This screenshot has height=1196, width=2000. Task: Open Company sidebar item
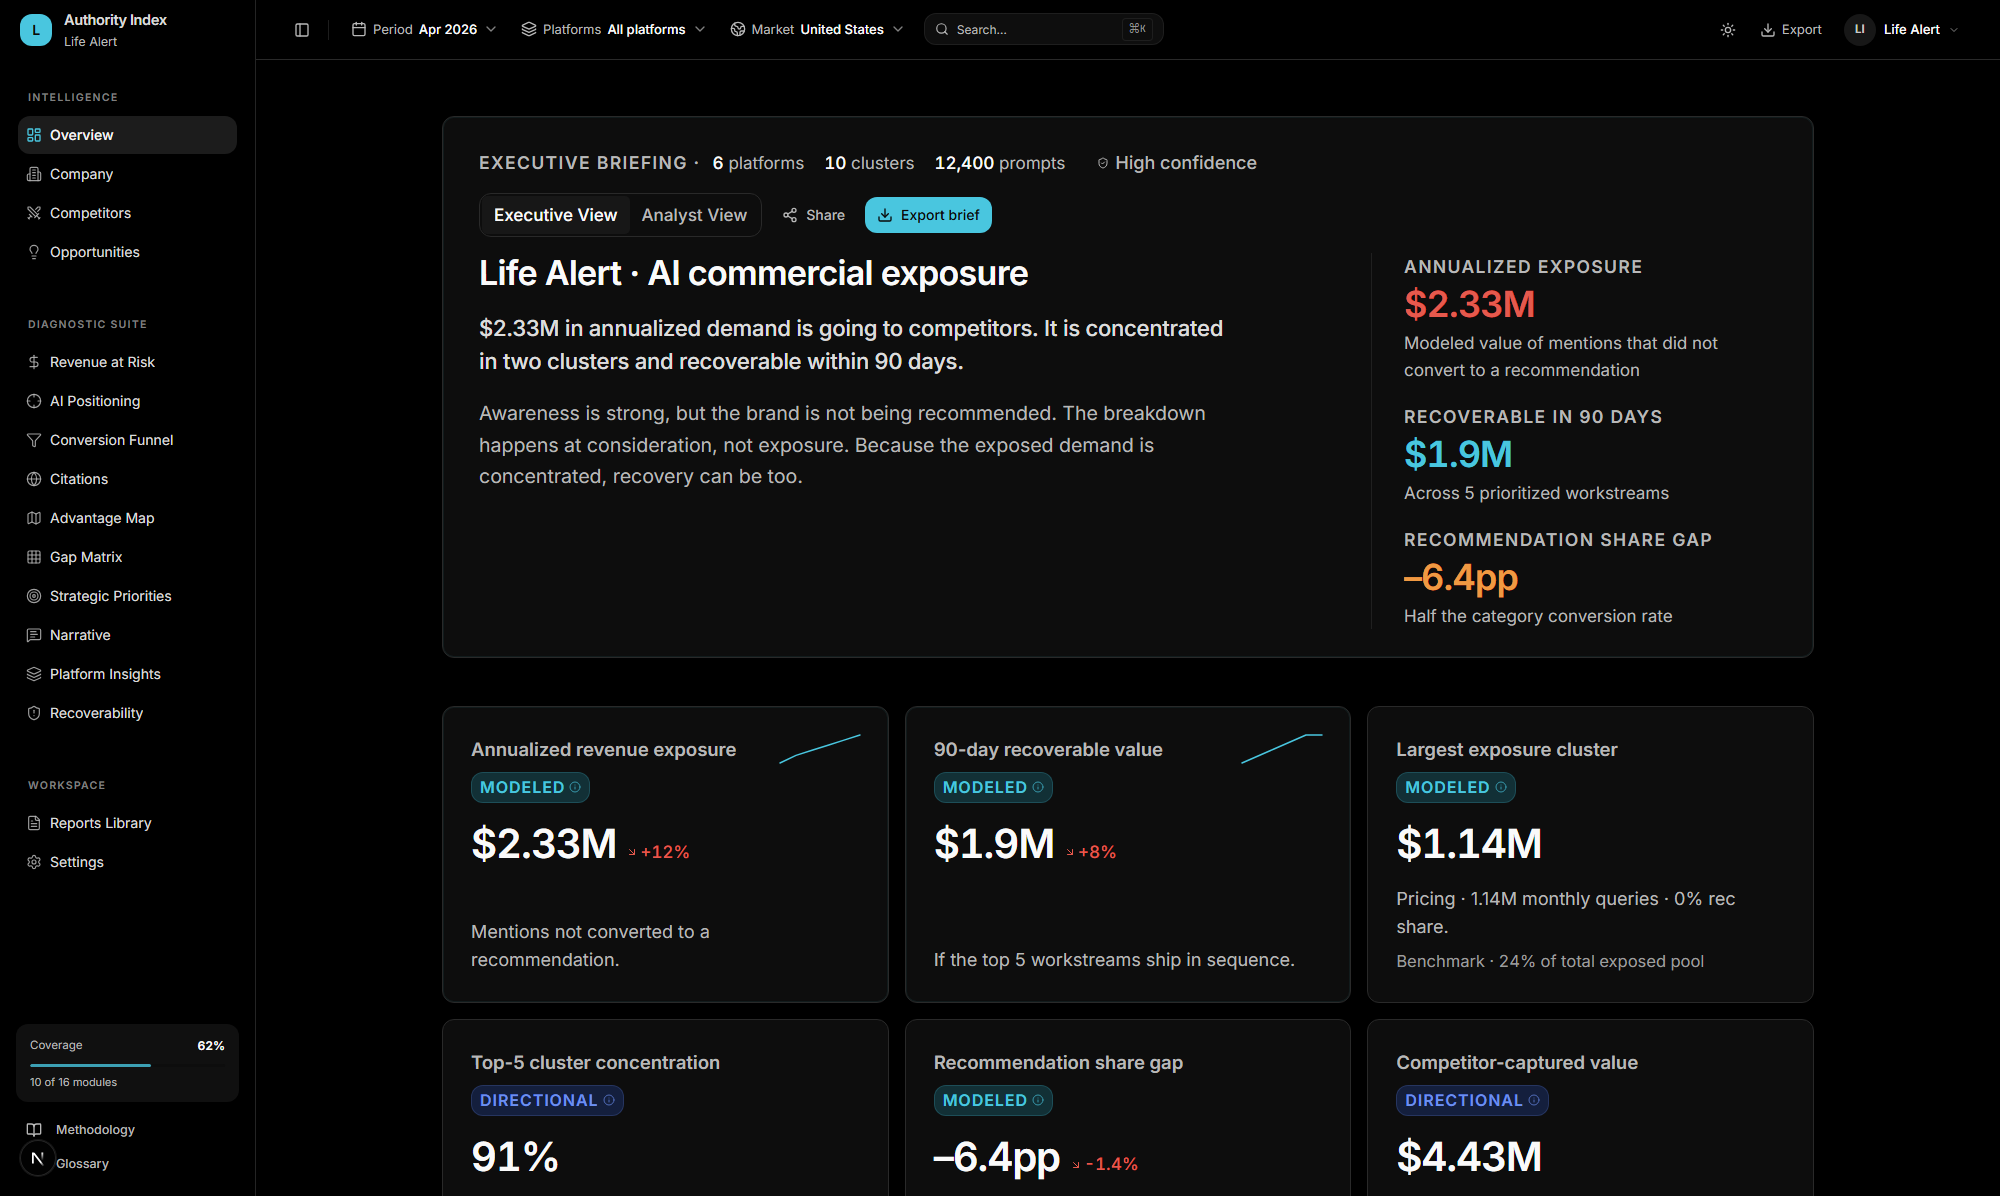click(x=127, y=174)
